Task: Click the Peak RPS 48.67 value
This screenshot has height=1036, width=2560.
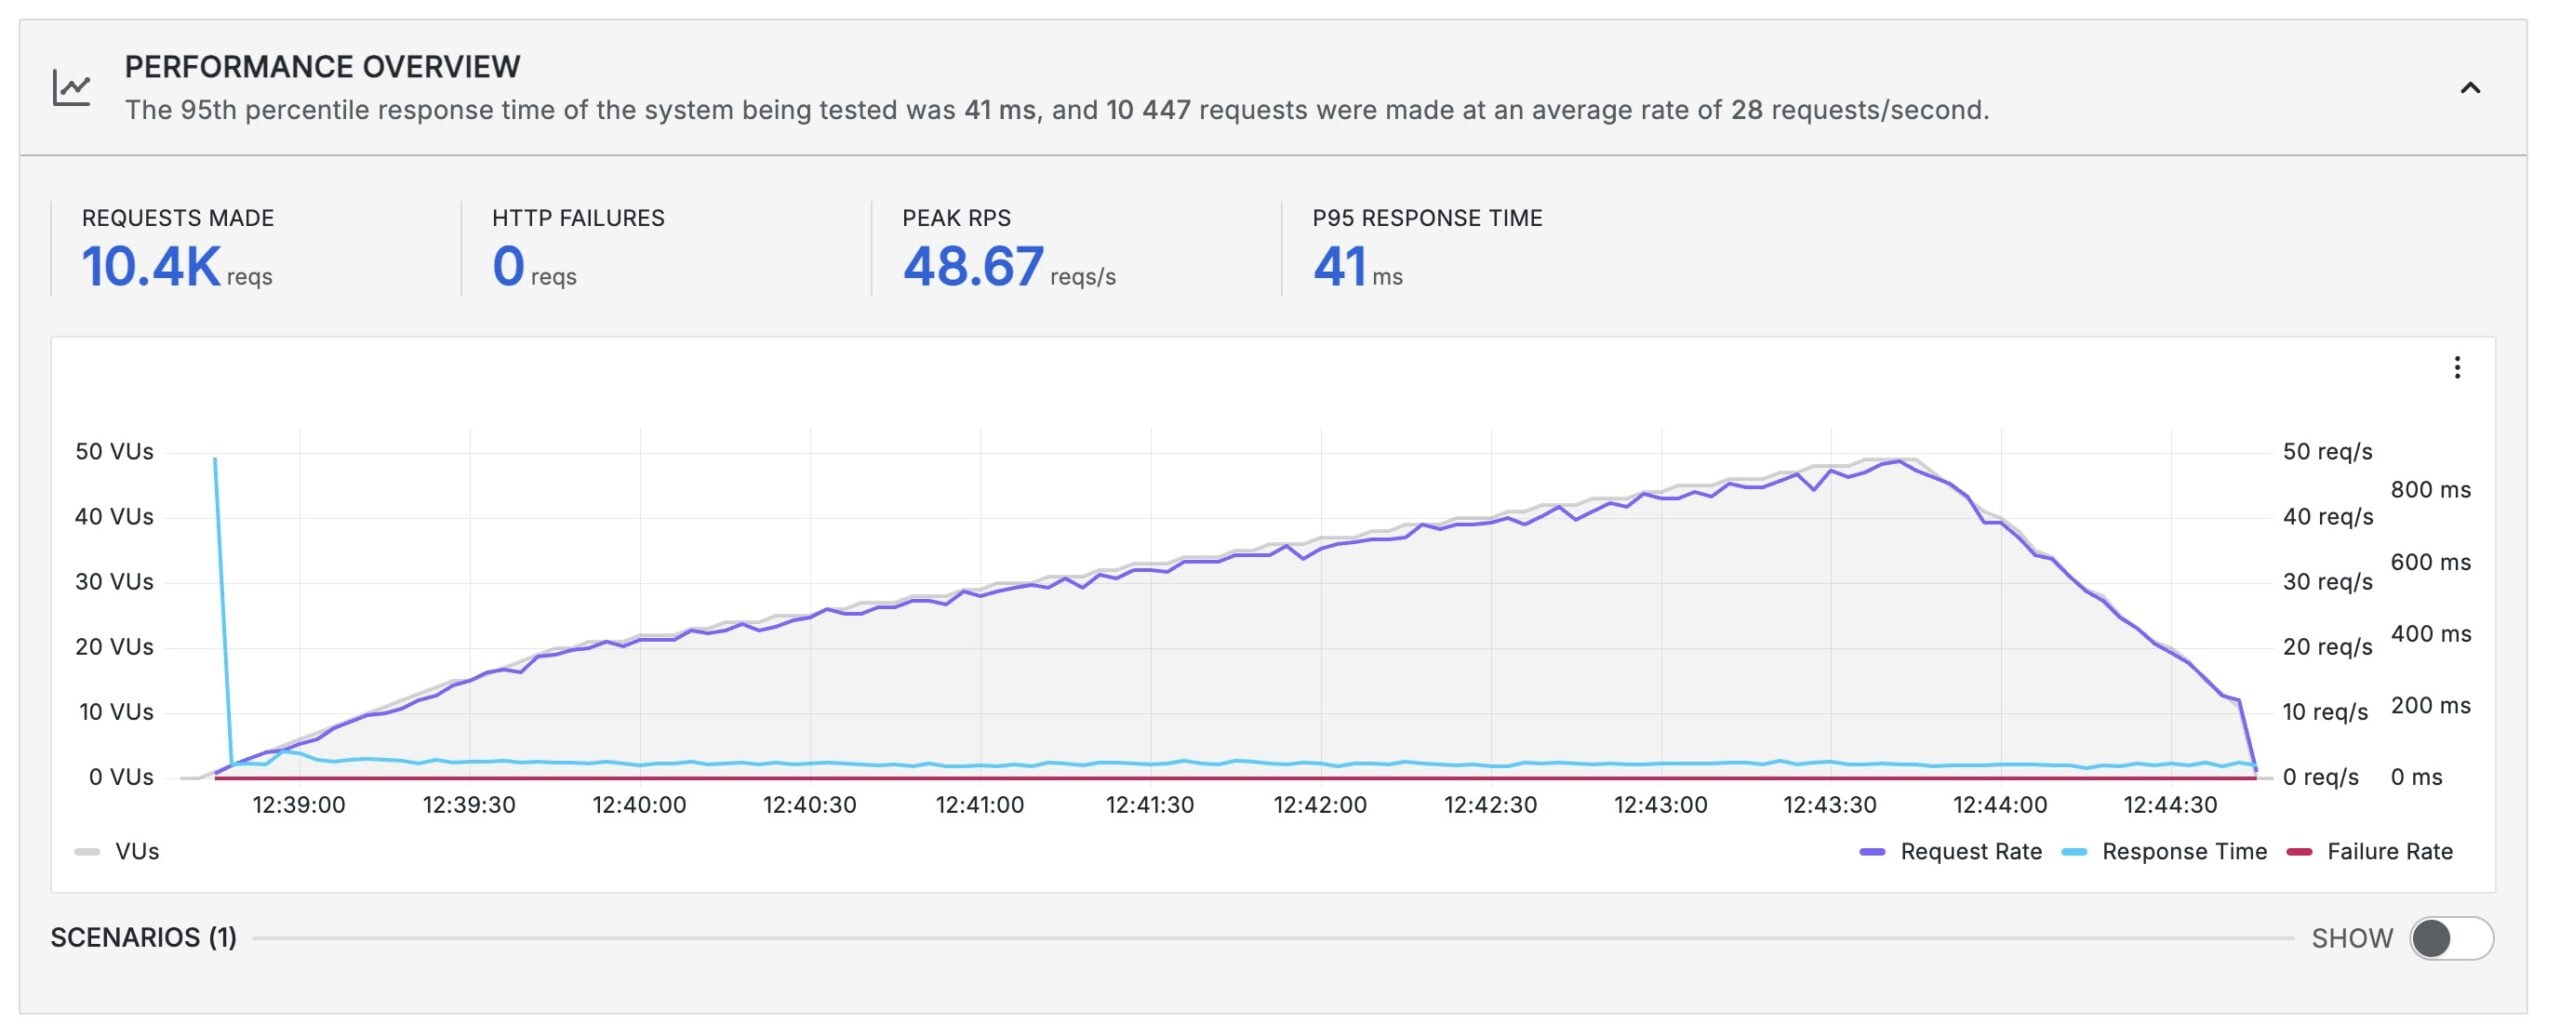Action: [x=973, y=267]
